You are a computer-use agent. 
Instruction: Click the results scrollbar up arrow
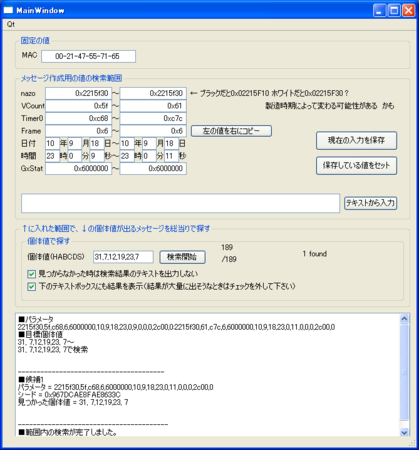tap(404, 319)
